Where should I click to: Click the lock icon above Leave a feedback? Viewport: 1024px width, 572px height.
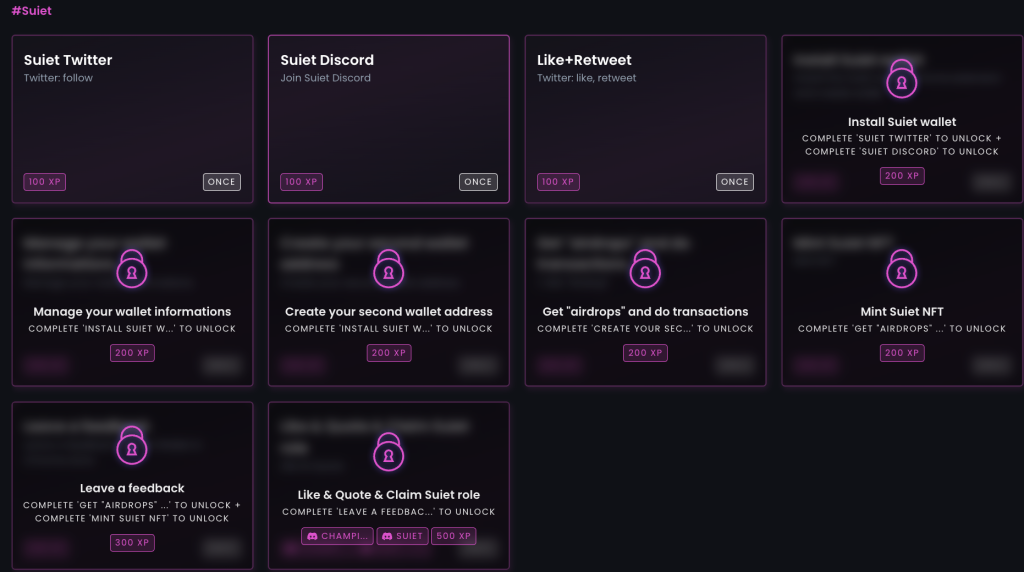[x=132, y=445]
